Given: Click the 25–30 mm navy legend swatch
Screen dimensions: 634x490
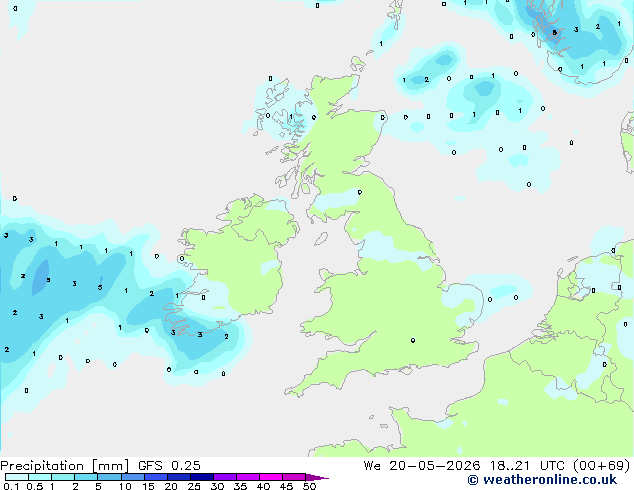Looking at the screenshot, I should [202, 477].
